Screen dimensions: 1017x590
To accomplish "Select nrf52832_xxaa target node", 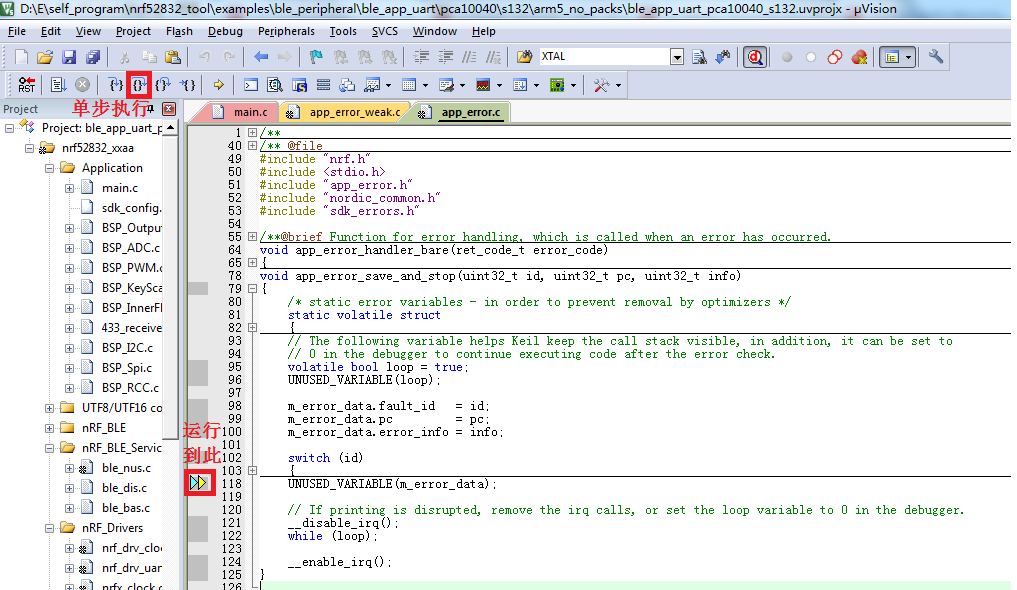I will (97, 148).
